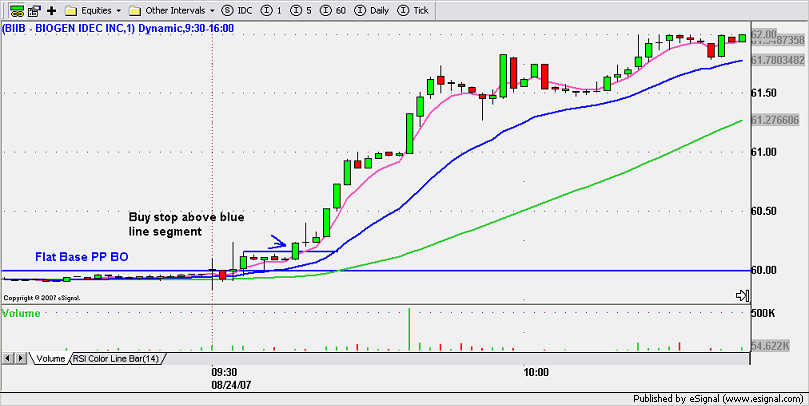Click the tab scroll left arrow
809x406 pixels.
[8, 358]
